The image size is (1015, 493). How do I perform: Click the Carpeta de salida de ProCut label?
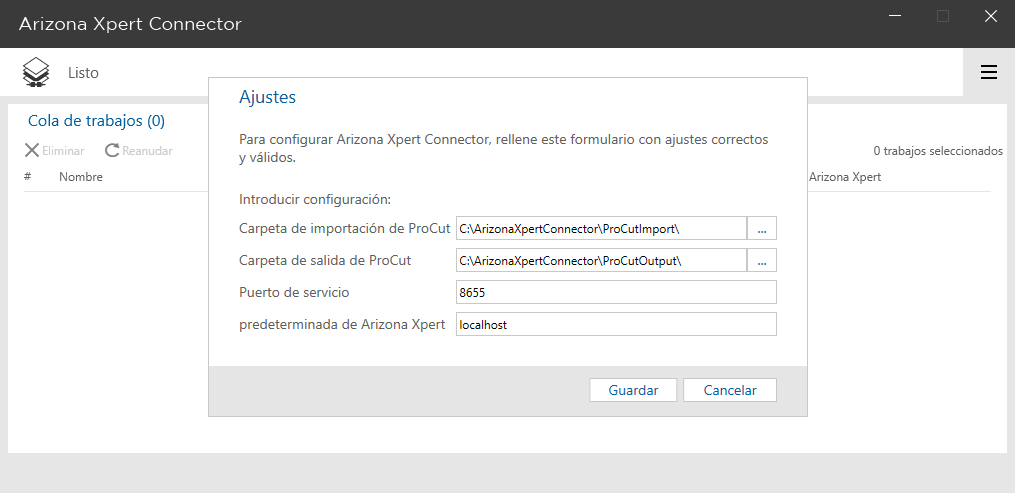pyautogui.click(x=325, y=261)
